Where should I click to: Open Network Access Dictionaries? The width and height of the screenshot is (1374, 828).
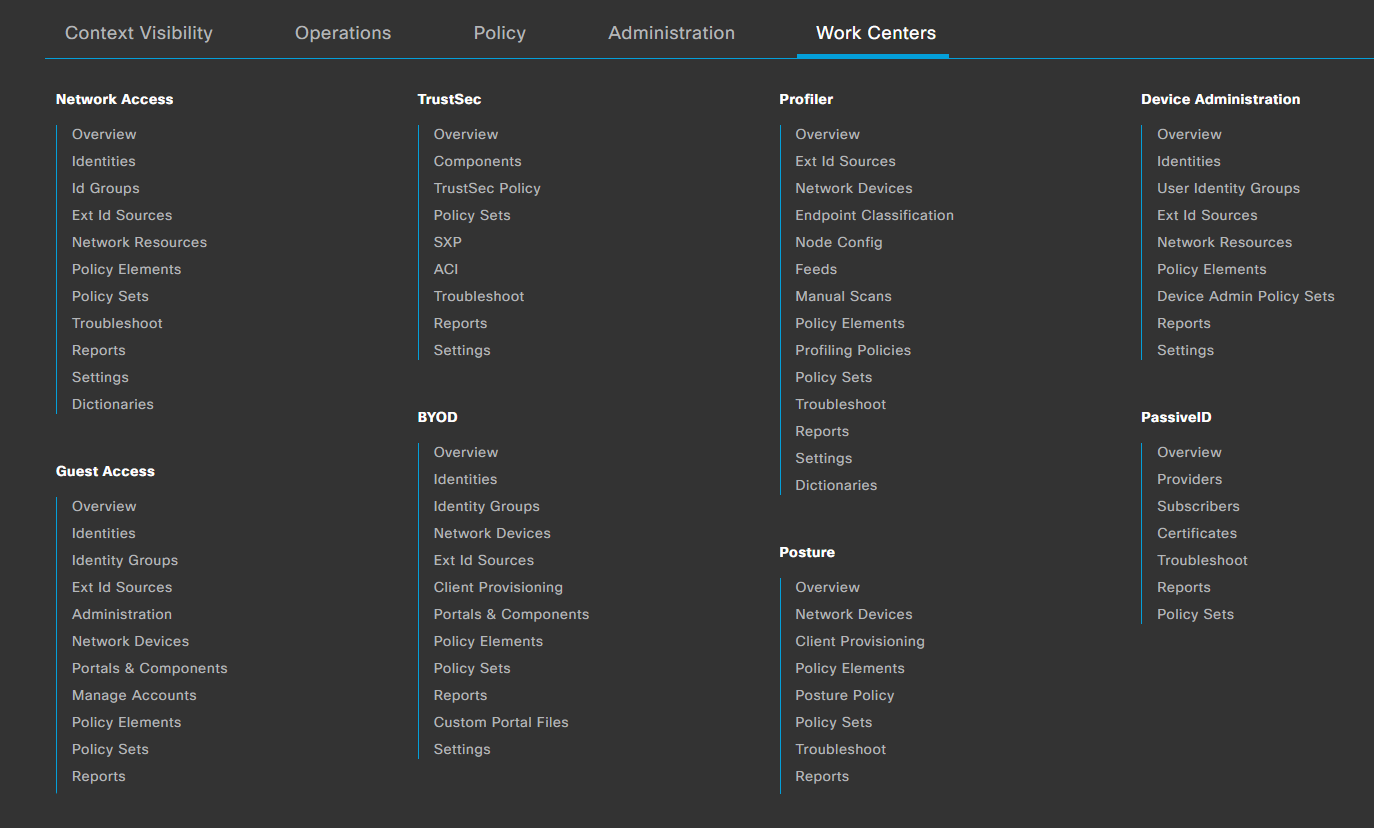113,404
